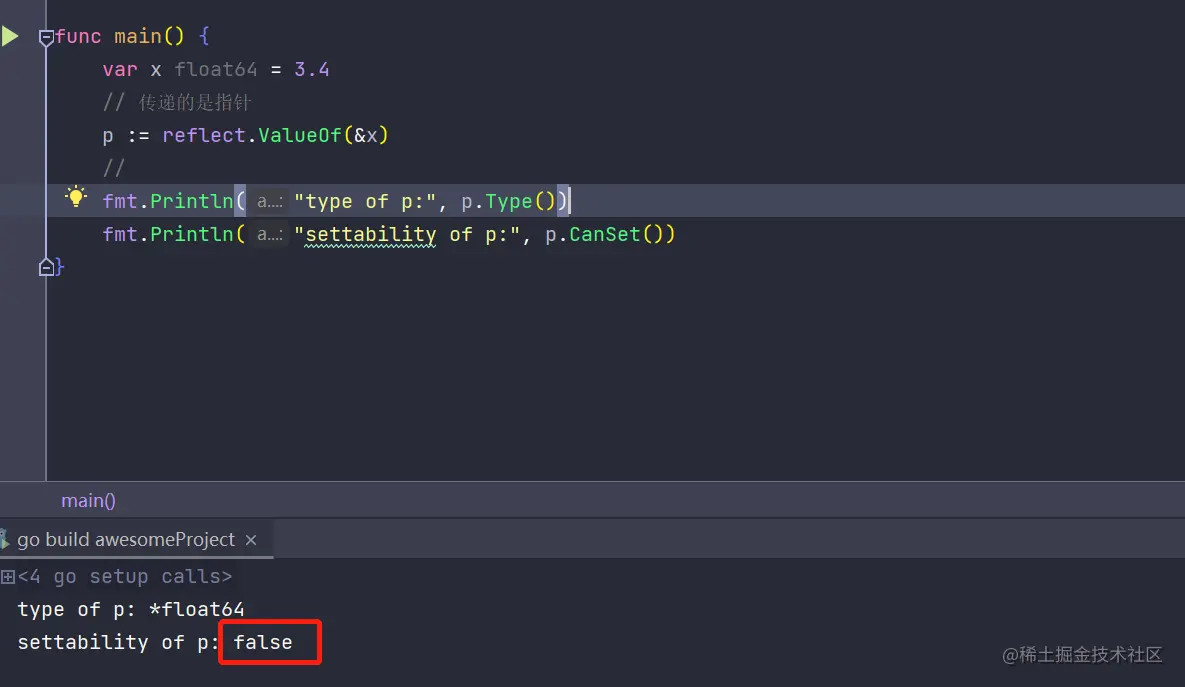
Task: Click the 'false' value in output
Action: 263,642
